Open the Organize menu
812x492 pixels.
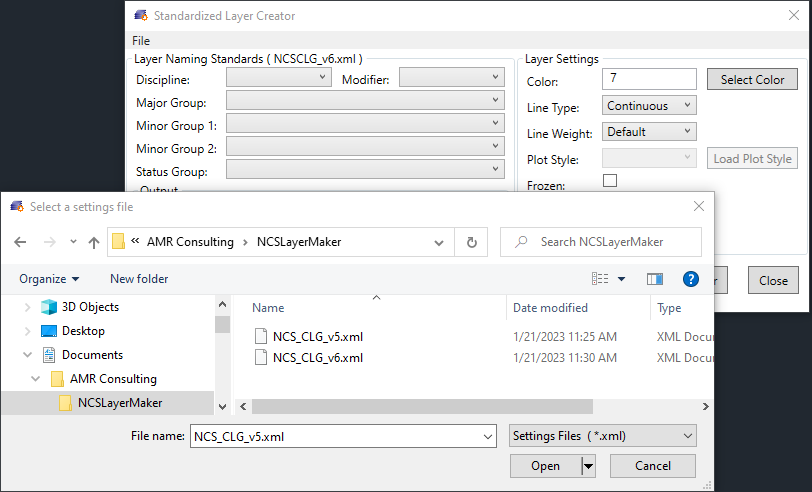(x=49, y=279)
